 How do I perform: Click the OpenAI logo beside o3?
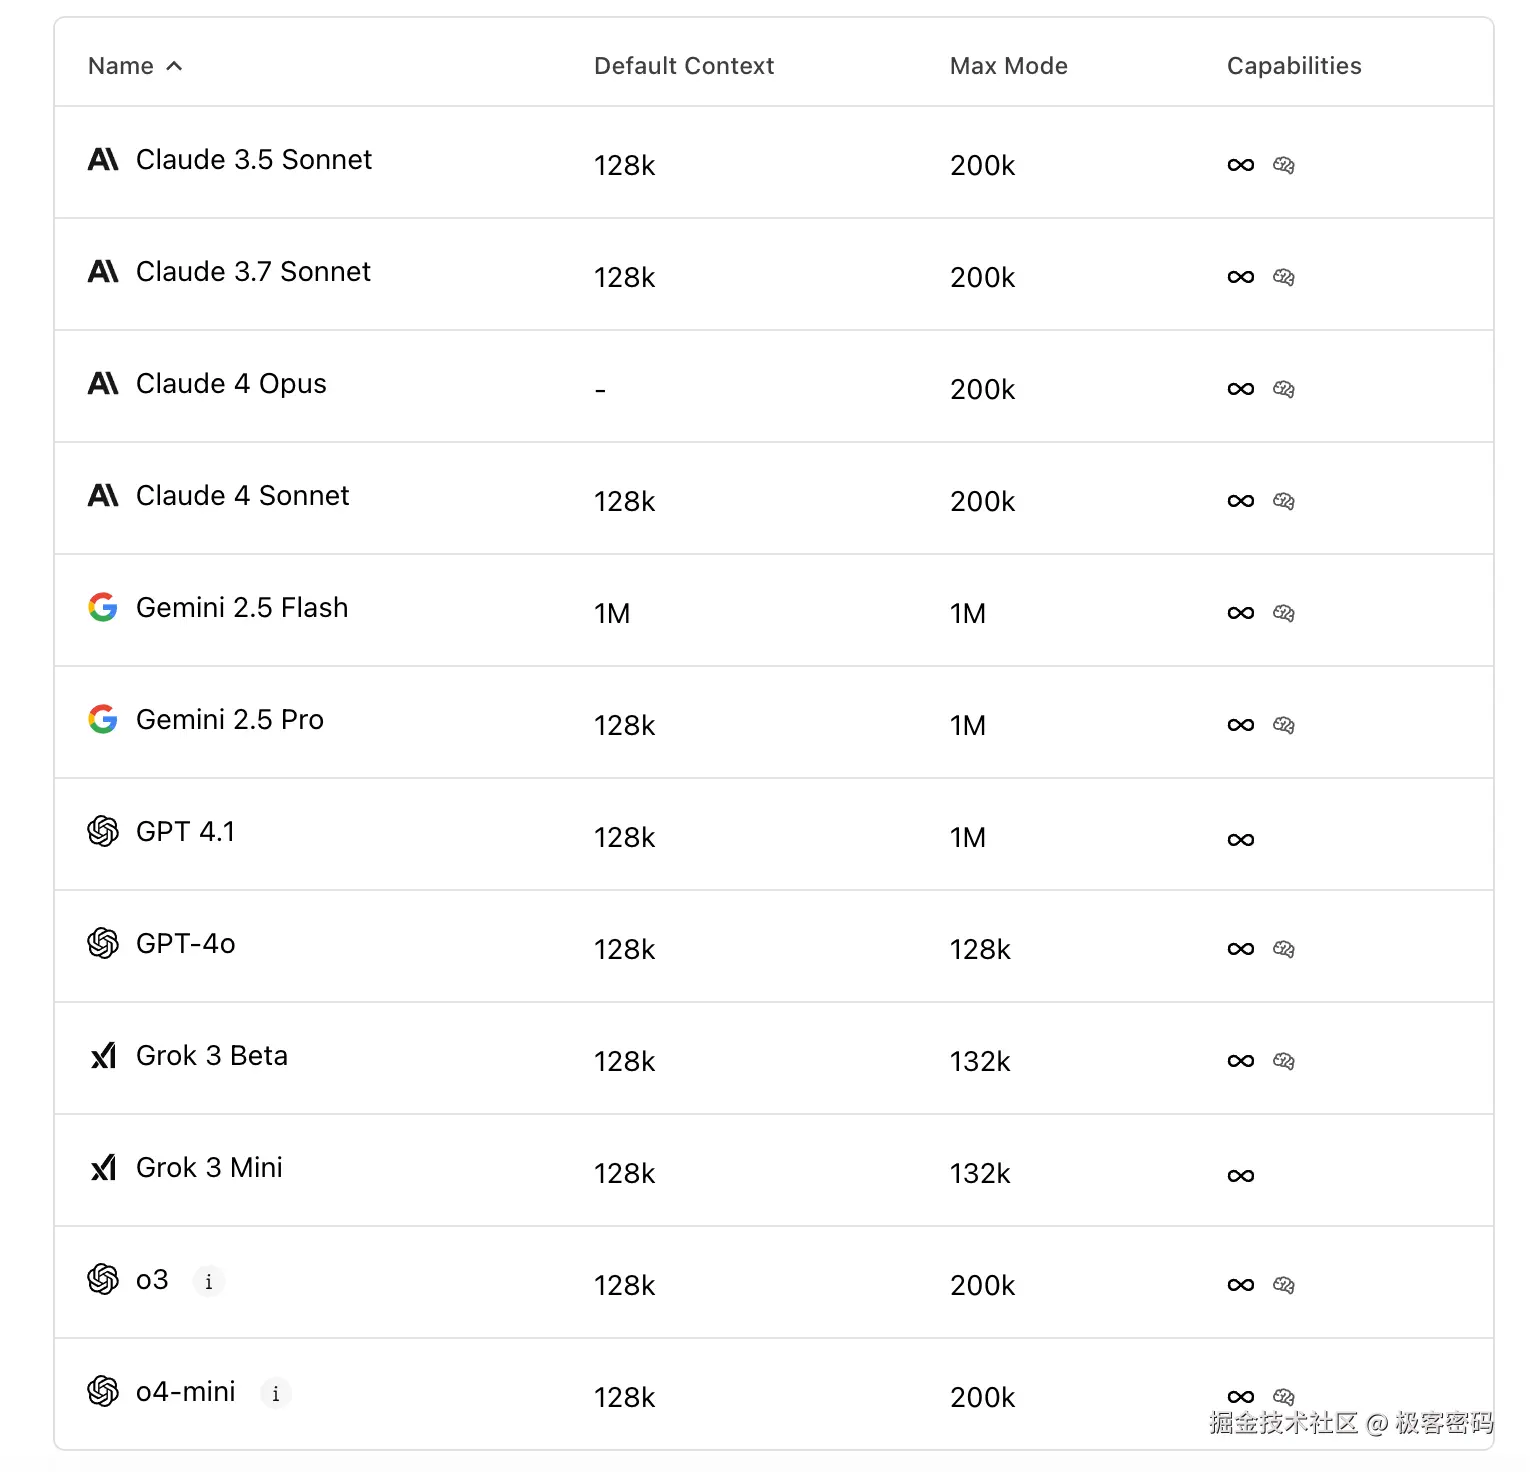[103, 1279]
